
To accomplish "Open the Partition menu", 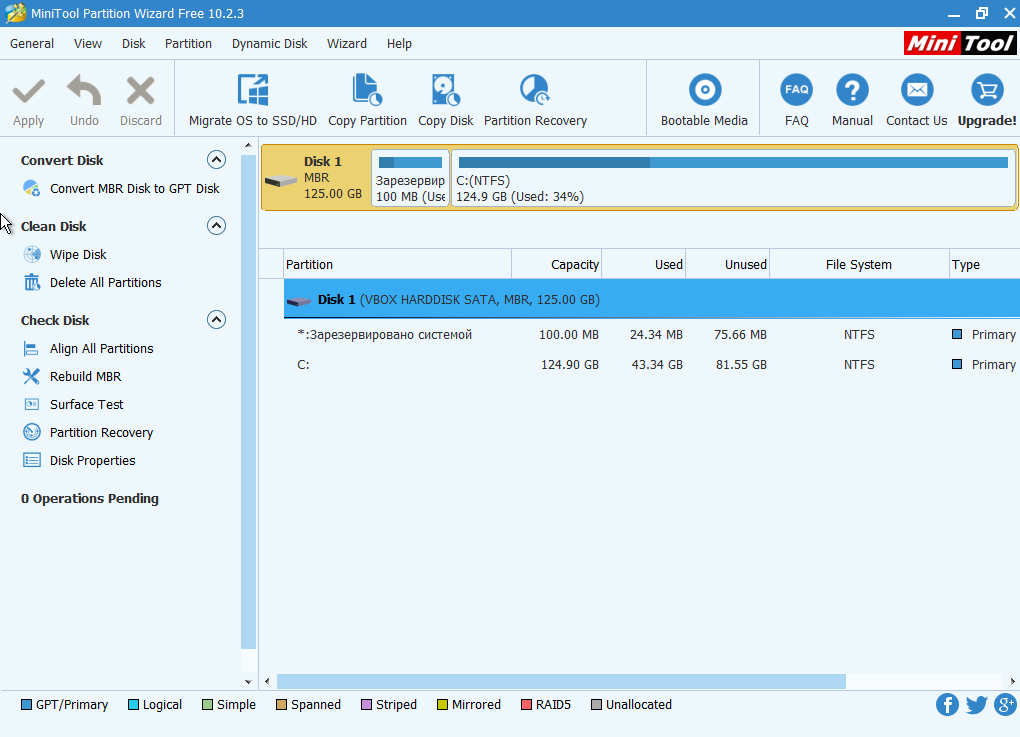I will 188,44.
